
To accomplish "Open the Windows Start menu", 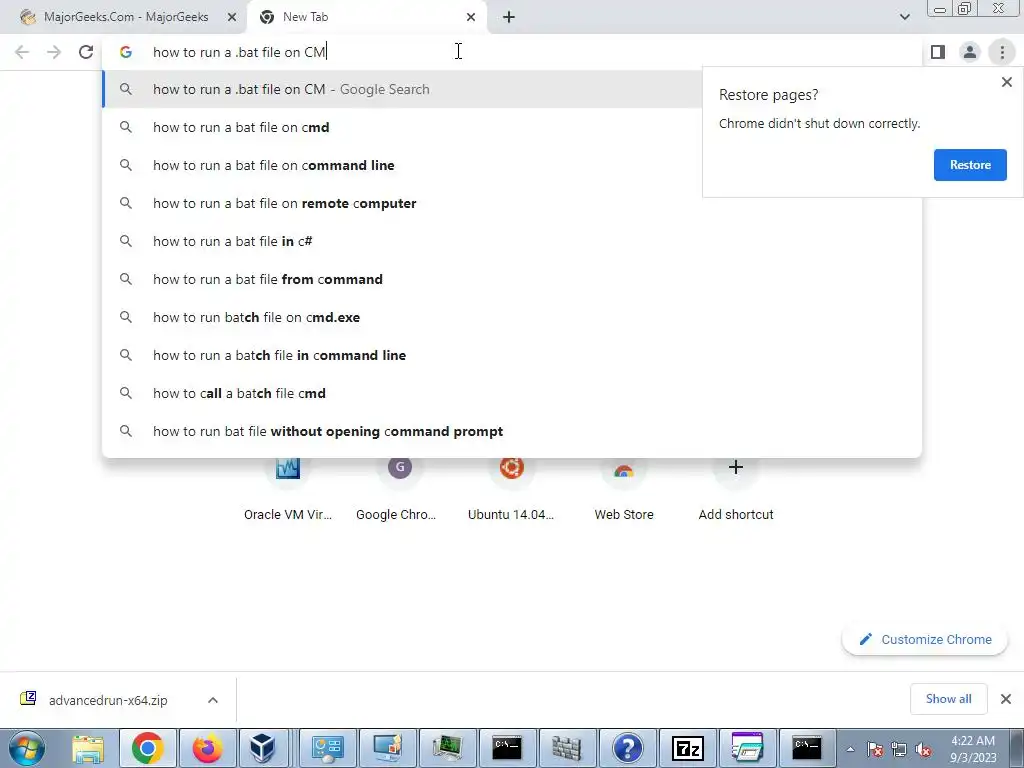I will pos(26,748).
